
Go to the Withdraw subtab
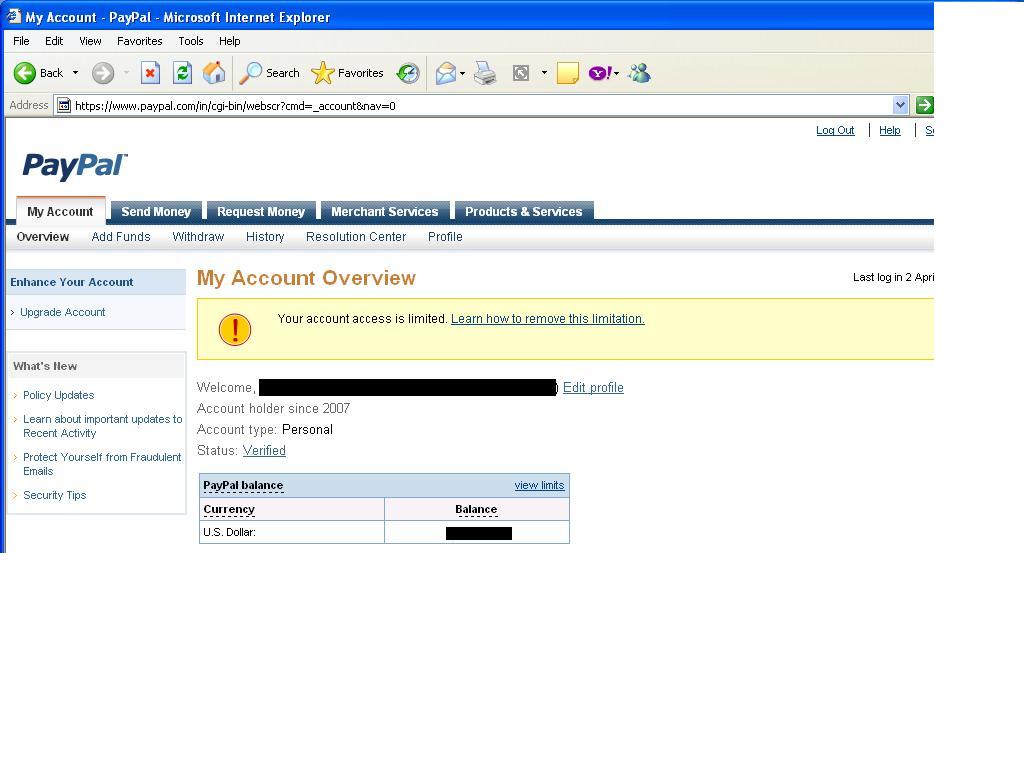[198, 237]
